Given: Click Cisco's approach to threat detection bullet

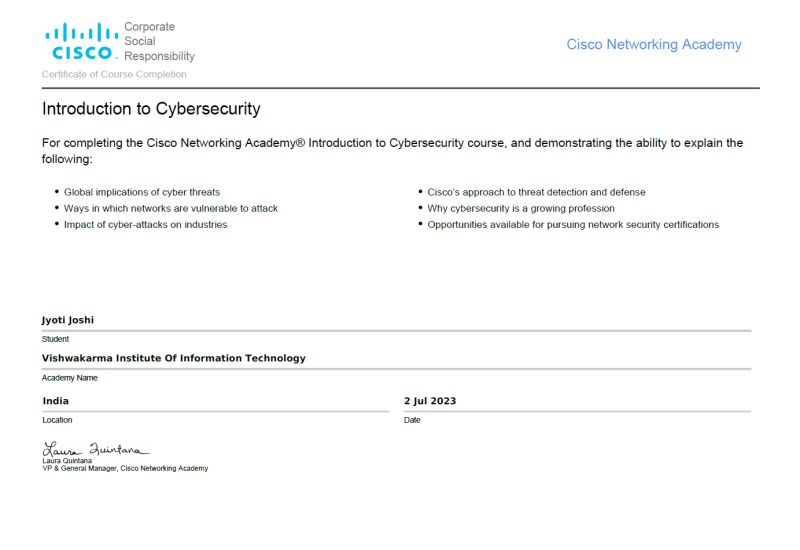Looking at the screenshot, I should pos(536,192).
